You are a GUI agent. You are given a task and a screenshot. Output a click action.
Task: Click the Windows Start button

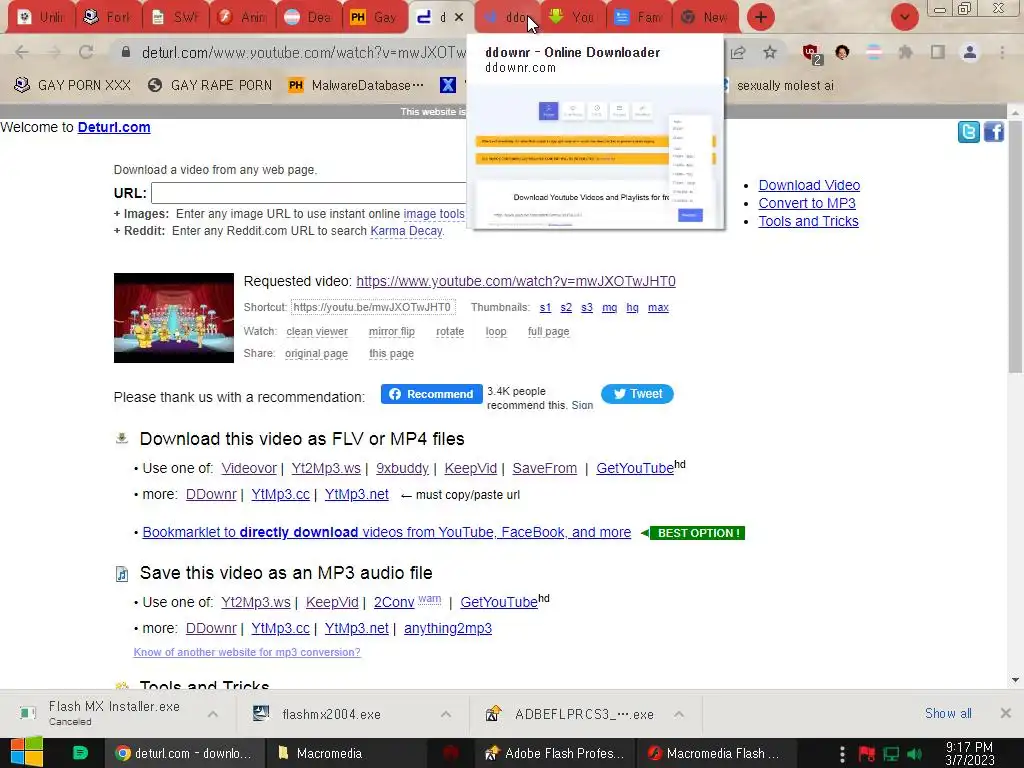click(x=27, y=752)
